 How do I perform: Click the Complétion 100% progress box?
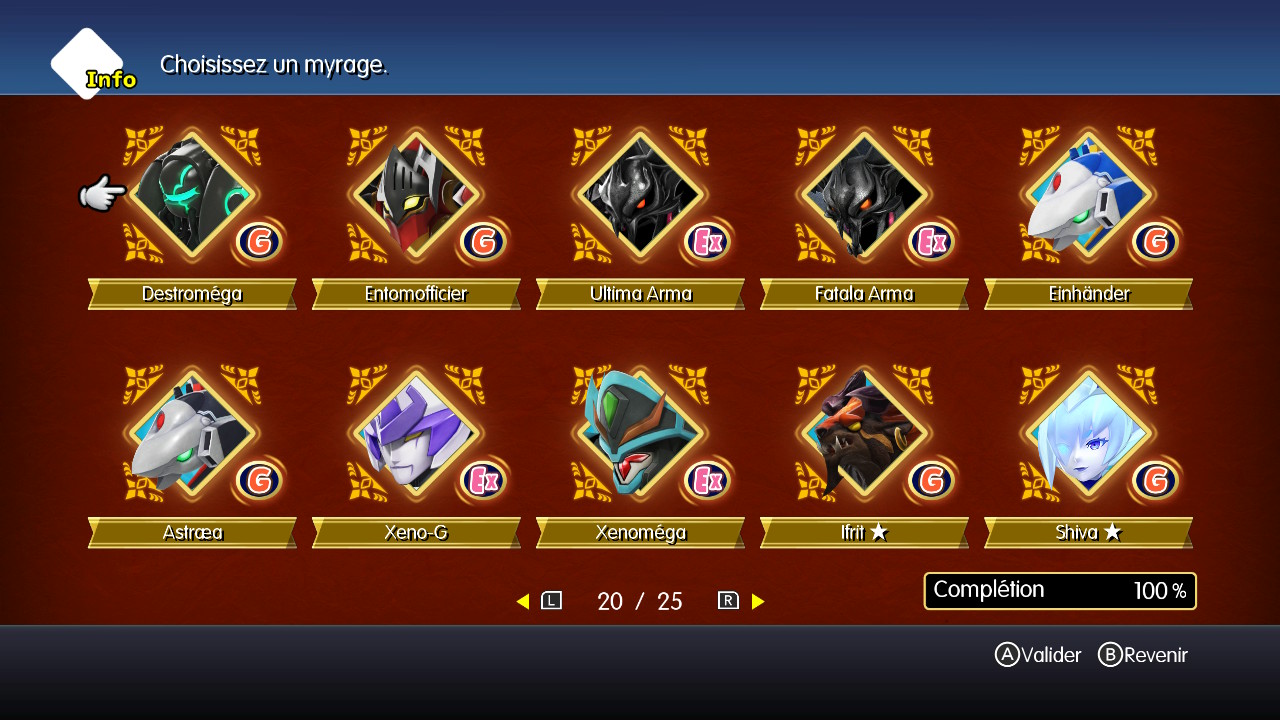click(x=1060, y=591)
